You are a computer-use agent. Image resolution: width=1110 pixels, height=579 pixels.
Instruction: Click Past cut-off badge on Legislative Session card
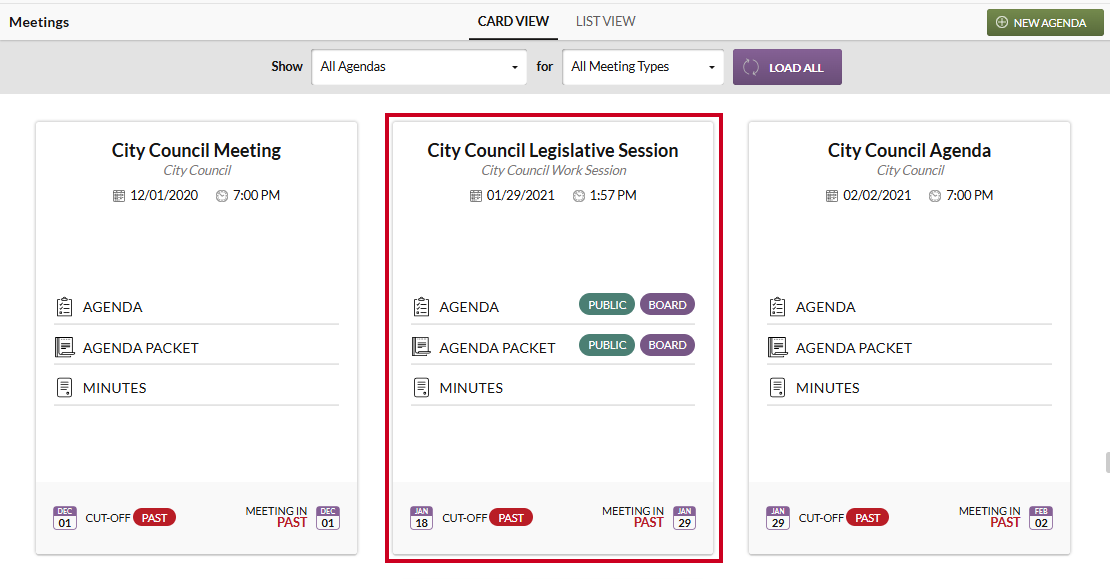(511, 517)
